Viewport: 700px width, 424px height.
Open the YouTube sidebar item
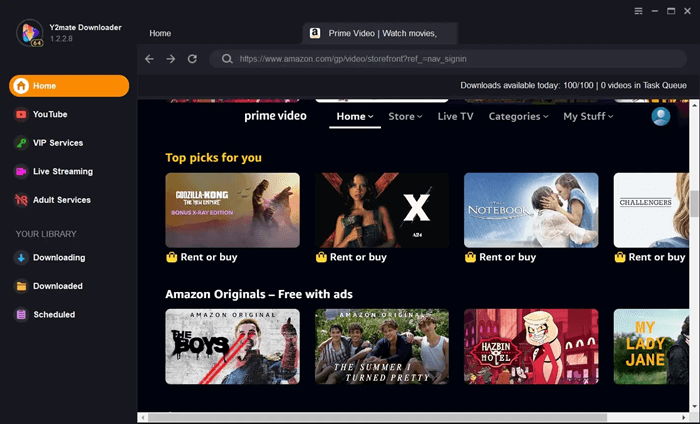41,114
